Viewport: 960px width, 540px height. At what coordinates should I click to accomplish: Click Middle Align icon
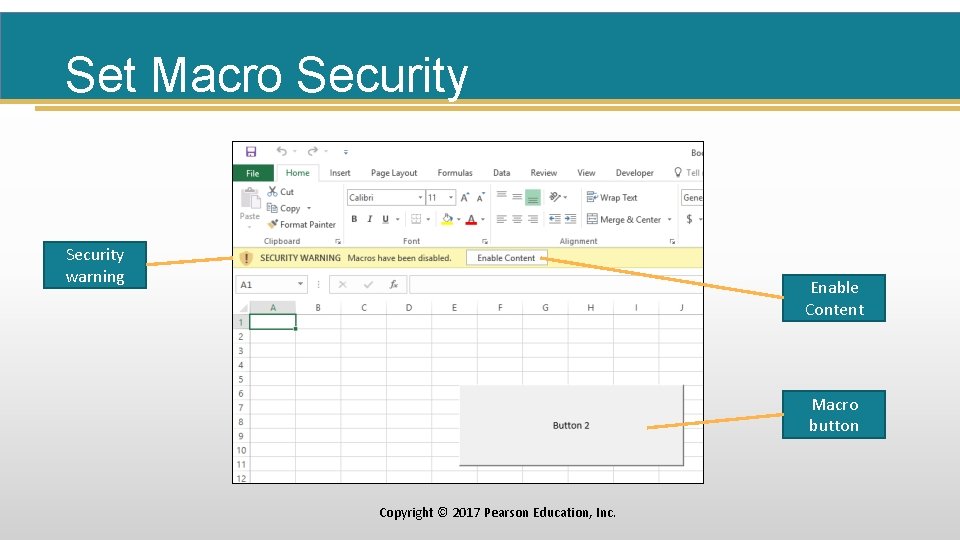tap(517, 197)
